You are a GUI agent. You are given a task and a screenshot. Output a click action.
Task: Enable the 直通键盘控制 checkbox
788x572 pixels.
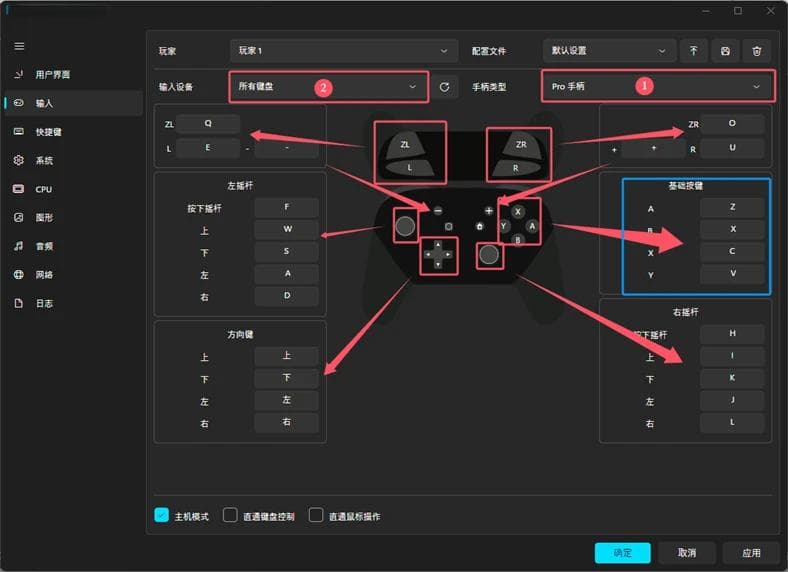tap(230, 515)
